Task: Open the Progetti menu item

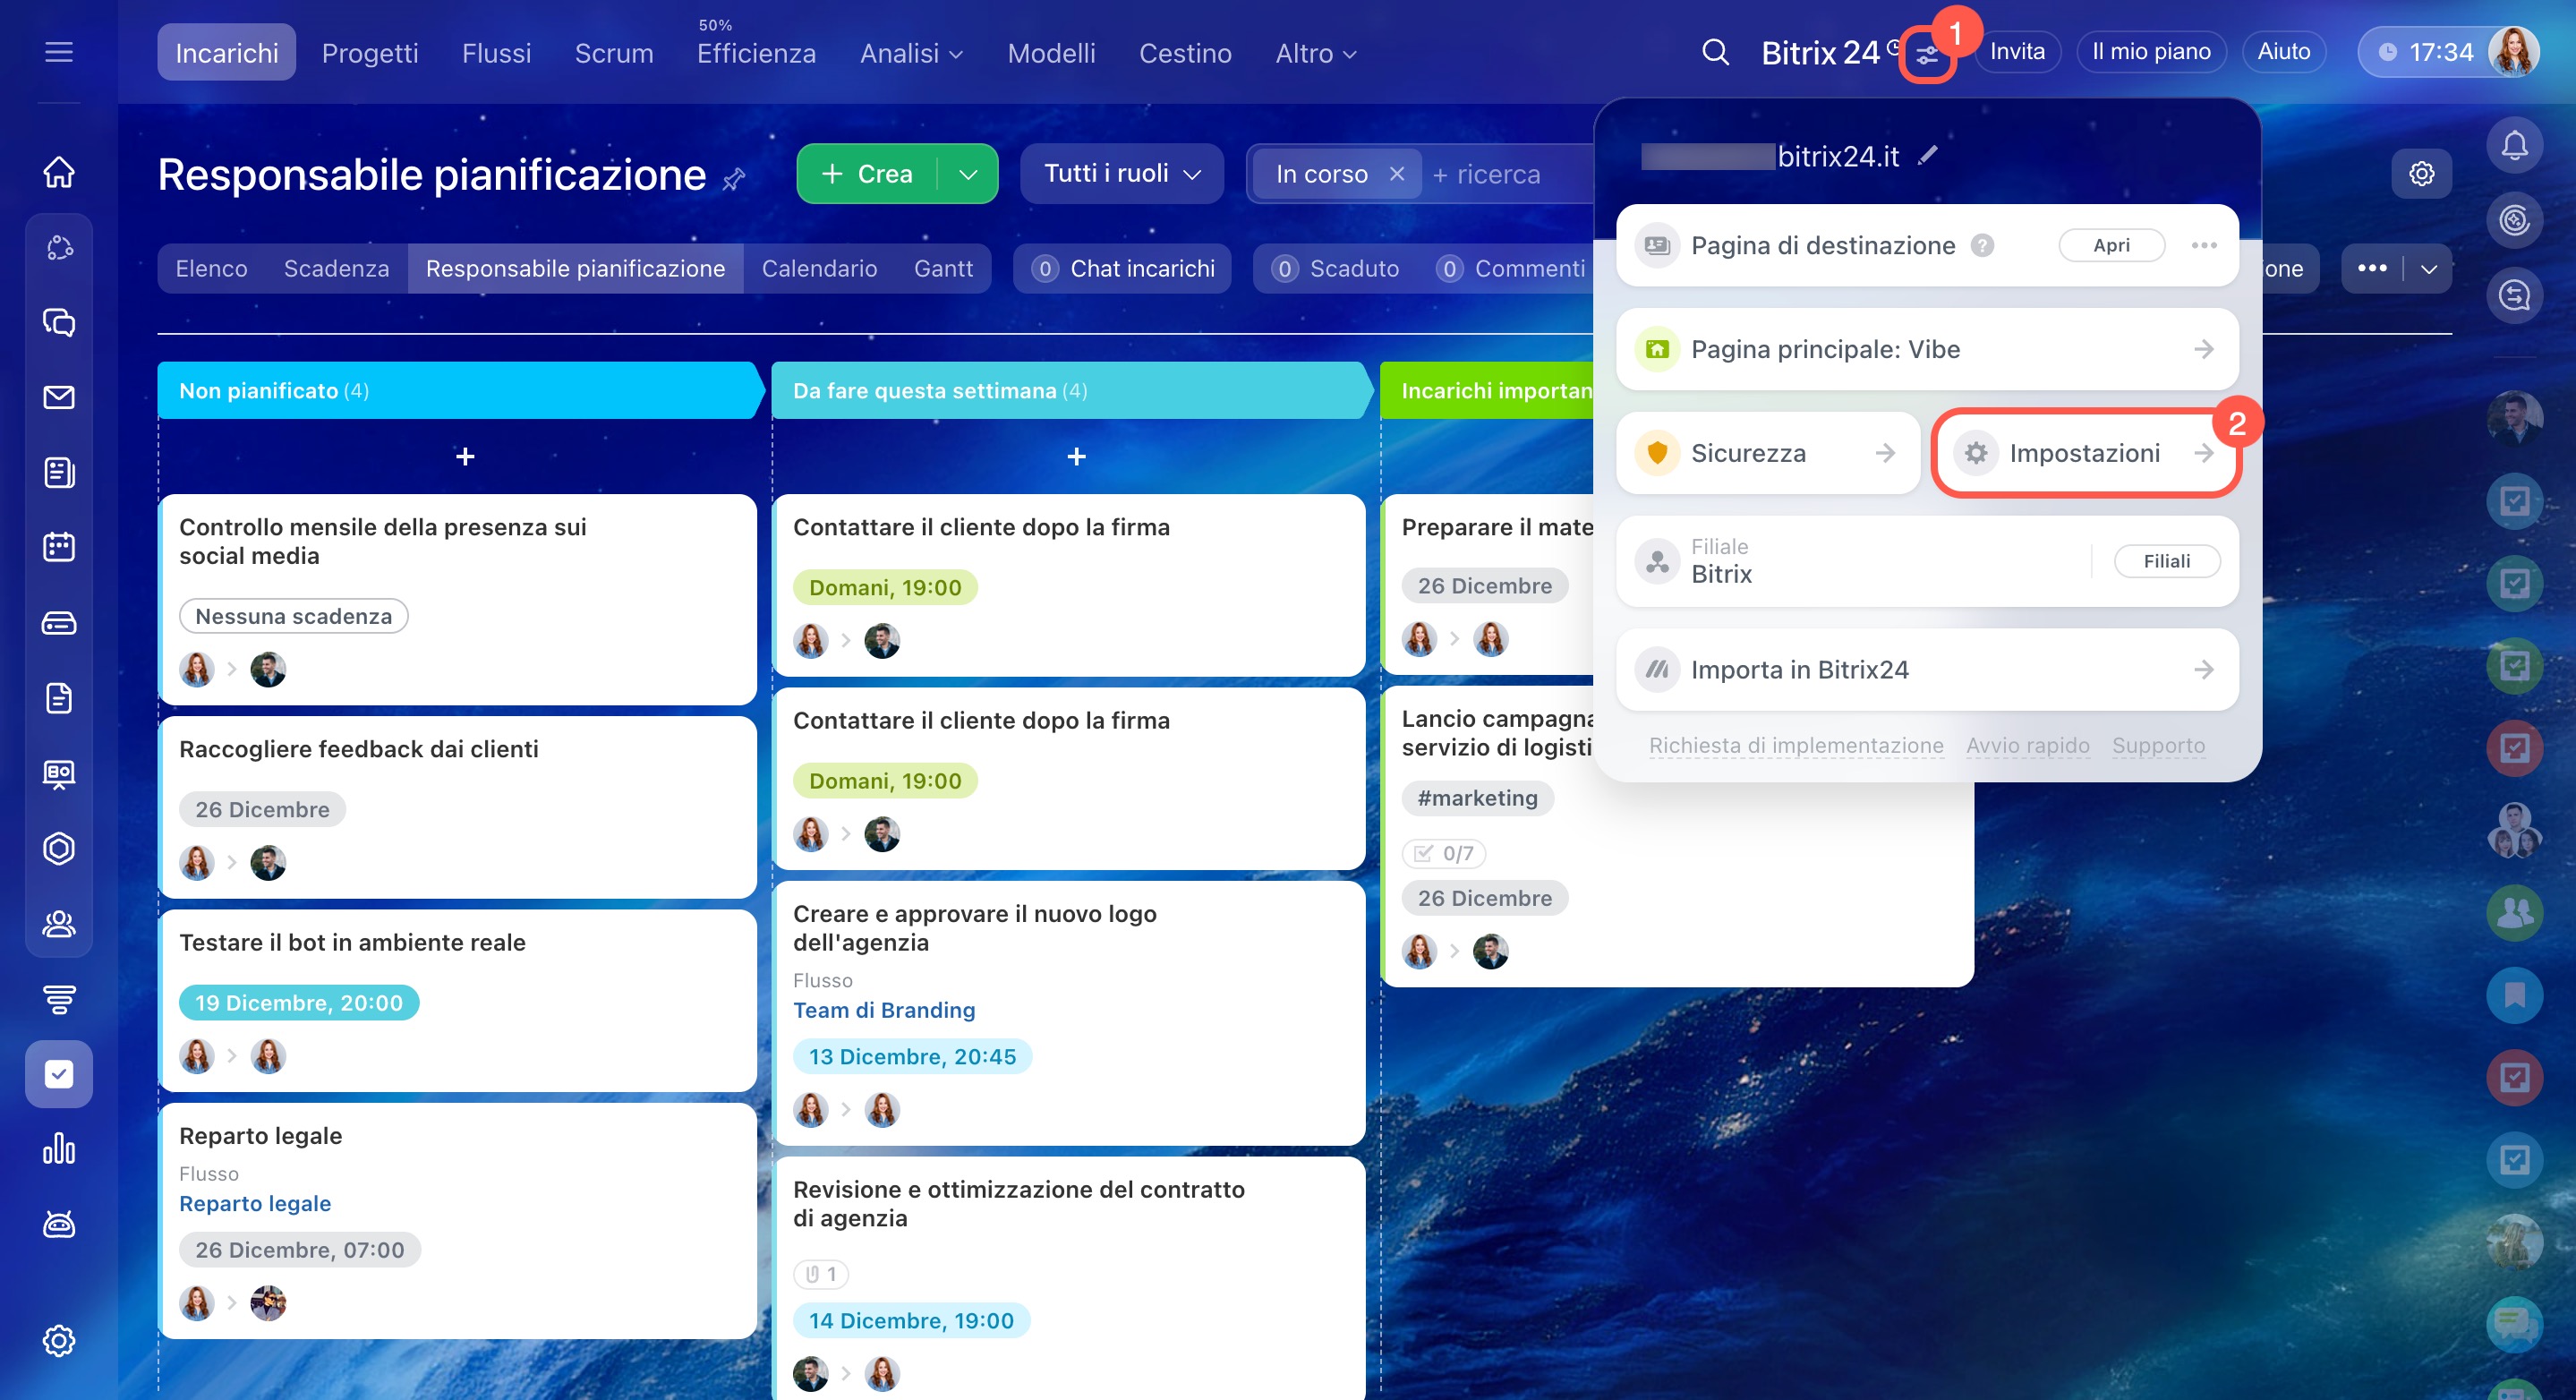Action: pos(369,53)
